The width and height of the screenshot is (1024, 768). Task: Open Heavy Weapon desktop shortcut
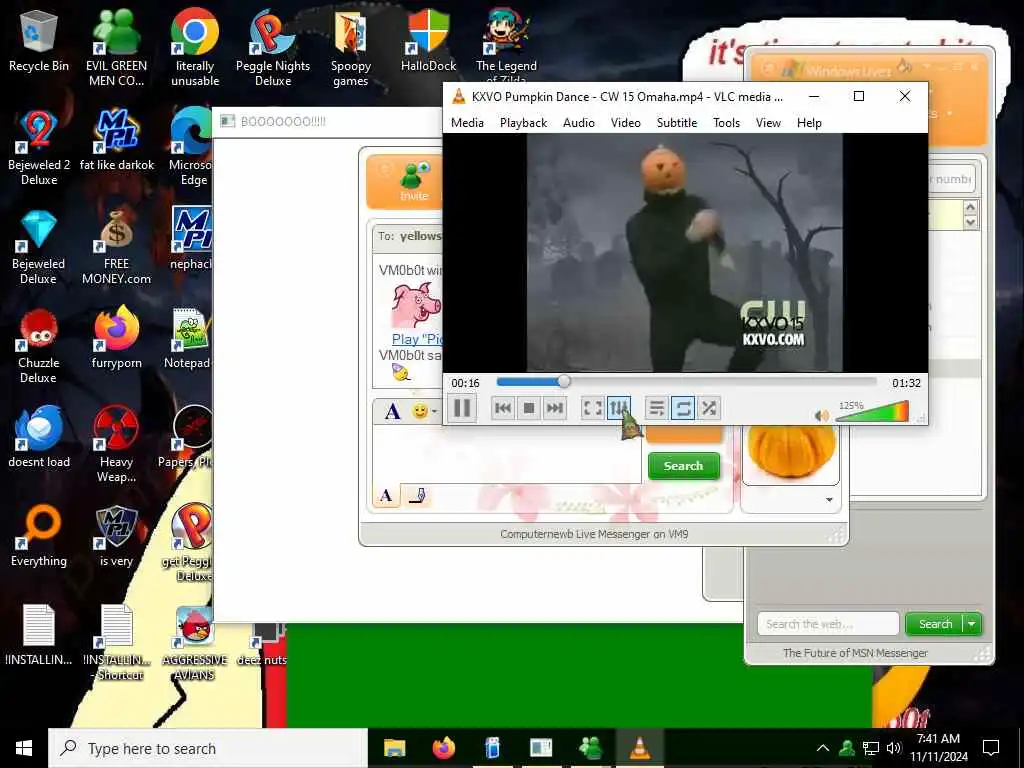click(x=116, y=444)
